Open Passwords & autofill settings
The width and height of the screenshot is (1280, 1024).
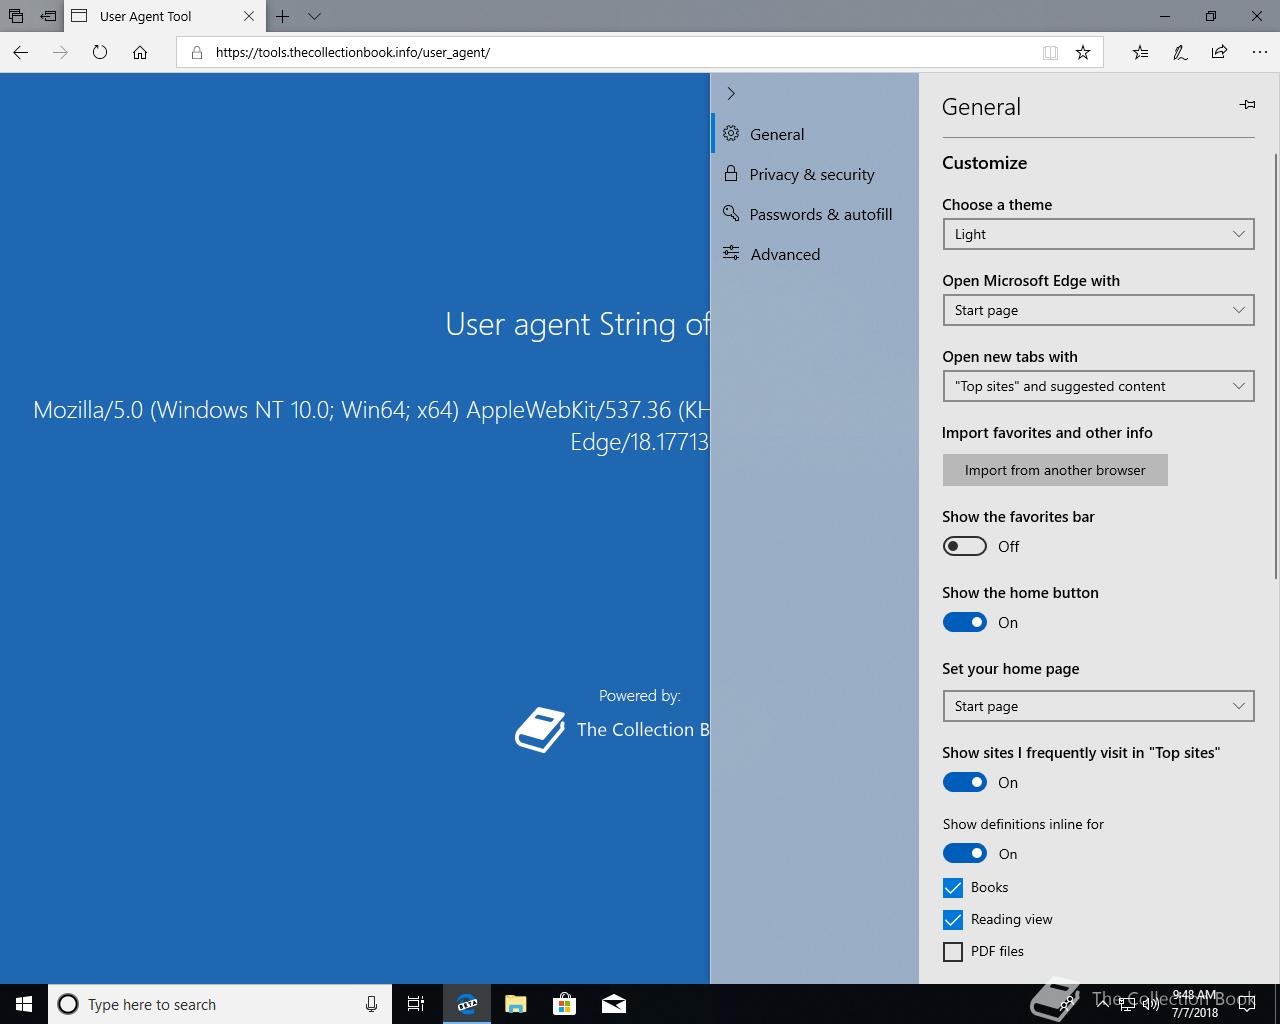815,214
